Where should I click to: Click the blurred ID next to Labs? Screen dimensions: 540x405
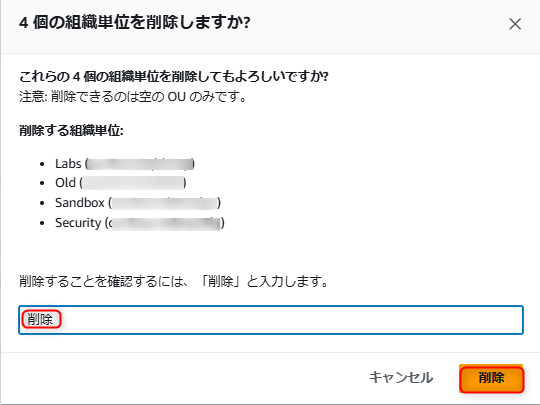140,164
